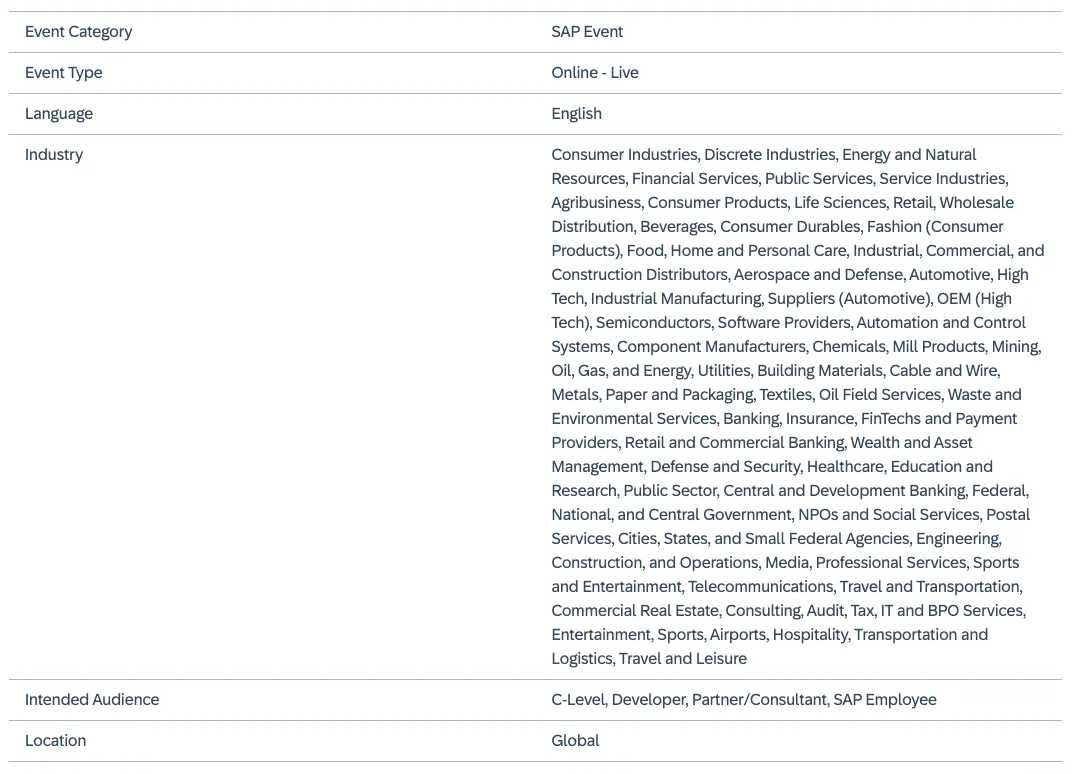Click the word Chemicals in industry list
Viewport: 1072px width, 774px height.
point(847,347)
